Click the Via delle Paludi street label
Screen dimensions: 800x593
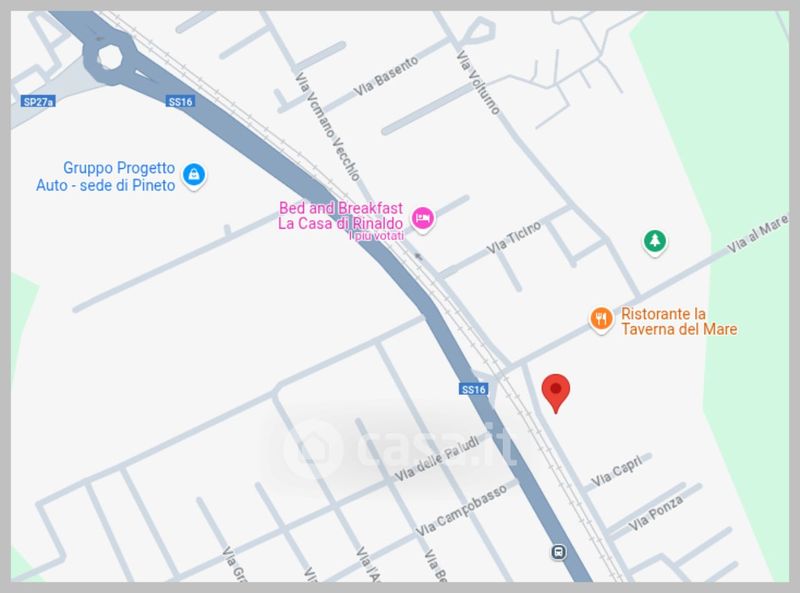[437, 459]
